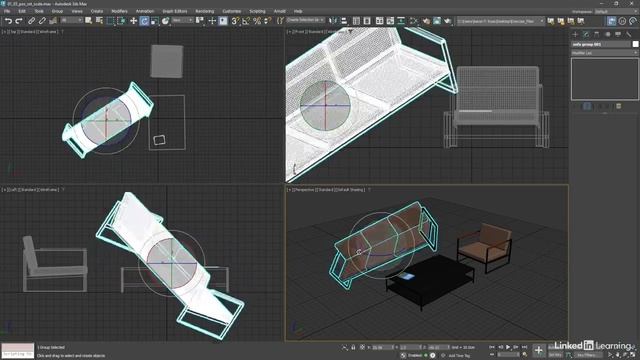The width and height of the screenshot is (640, 360).
Task: Click the Align tool icon
Action: (344, 21)
